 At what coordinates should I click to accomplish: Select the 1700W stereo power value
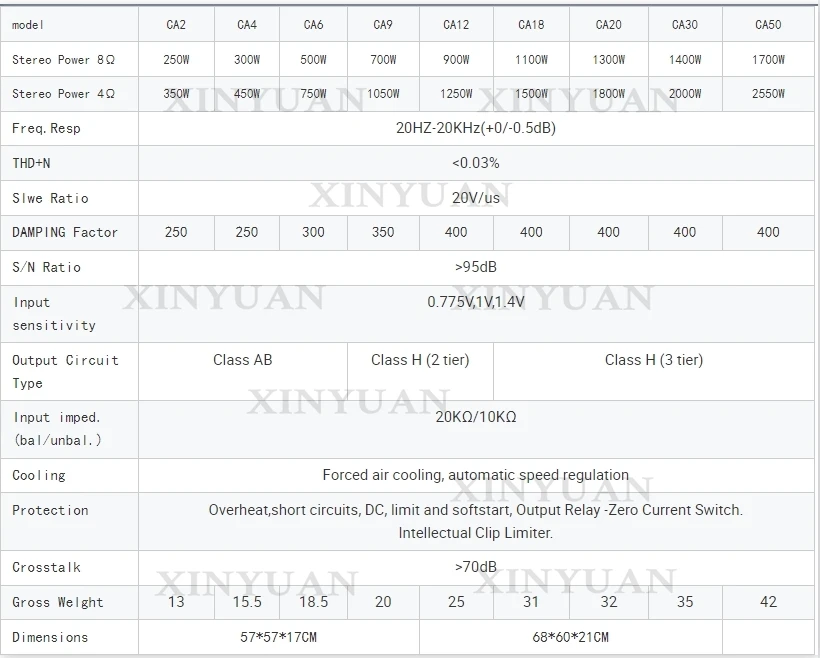coord(768,60)
